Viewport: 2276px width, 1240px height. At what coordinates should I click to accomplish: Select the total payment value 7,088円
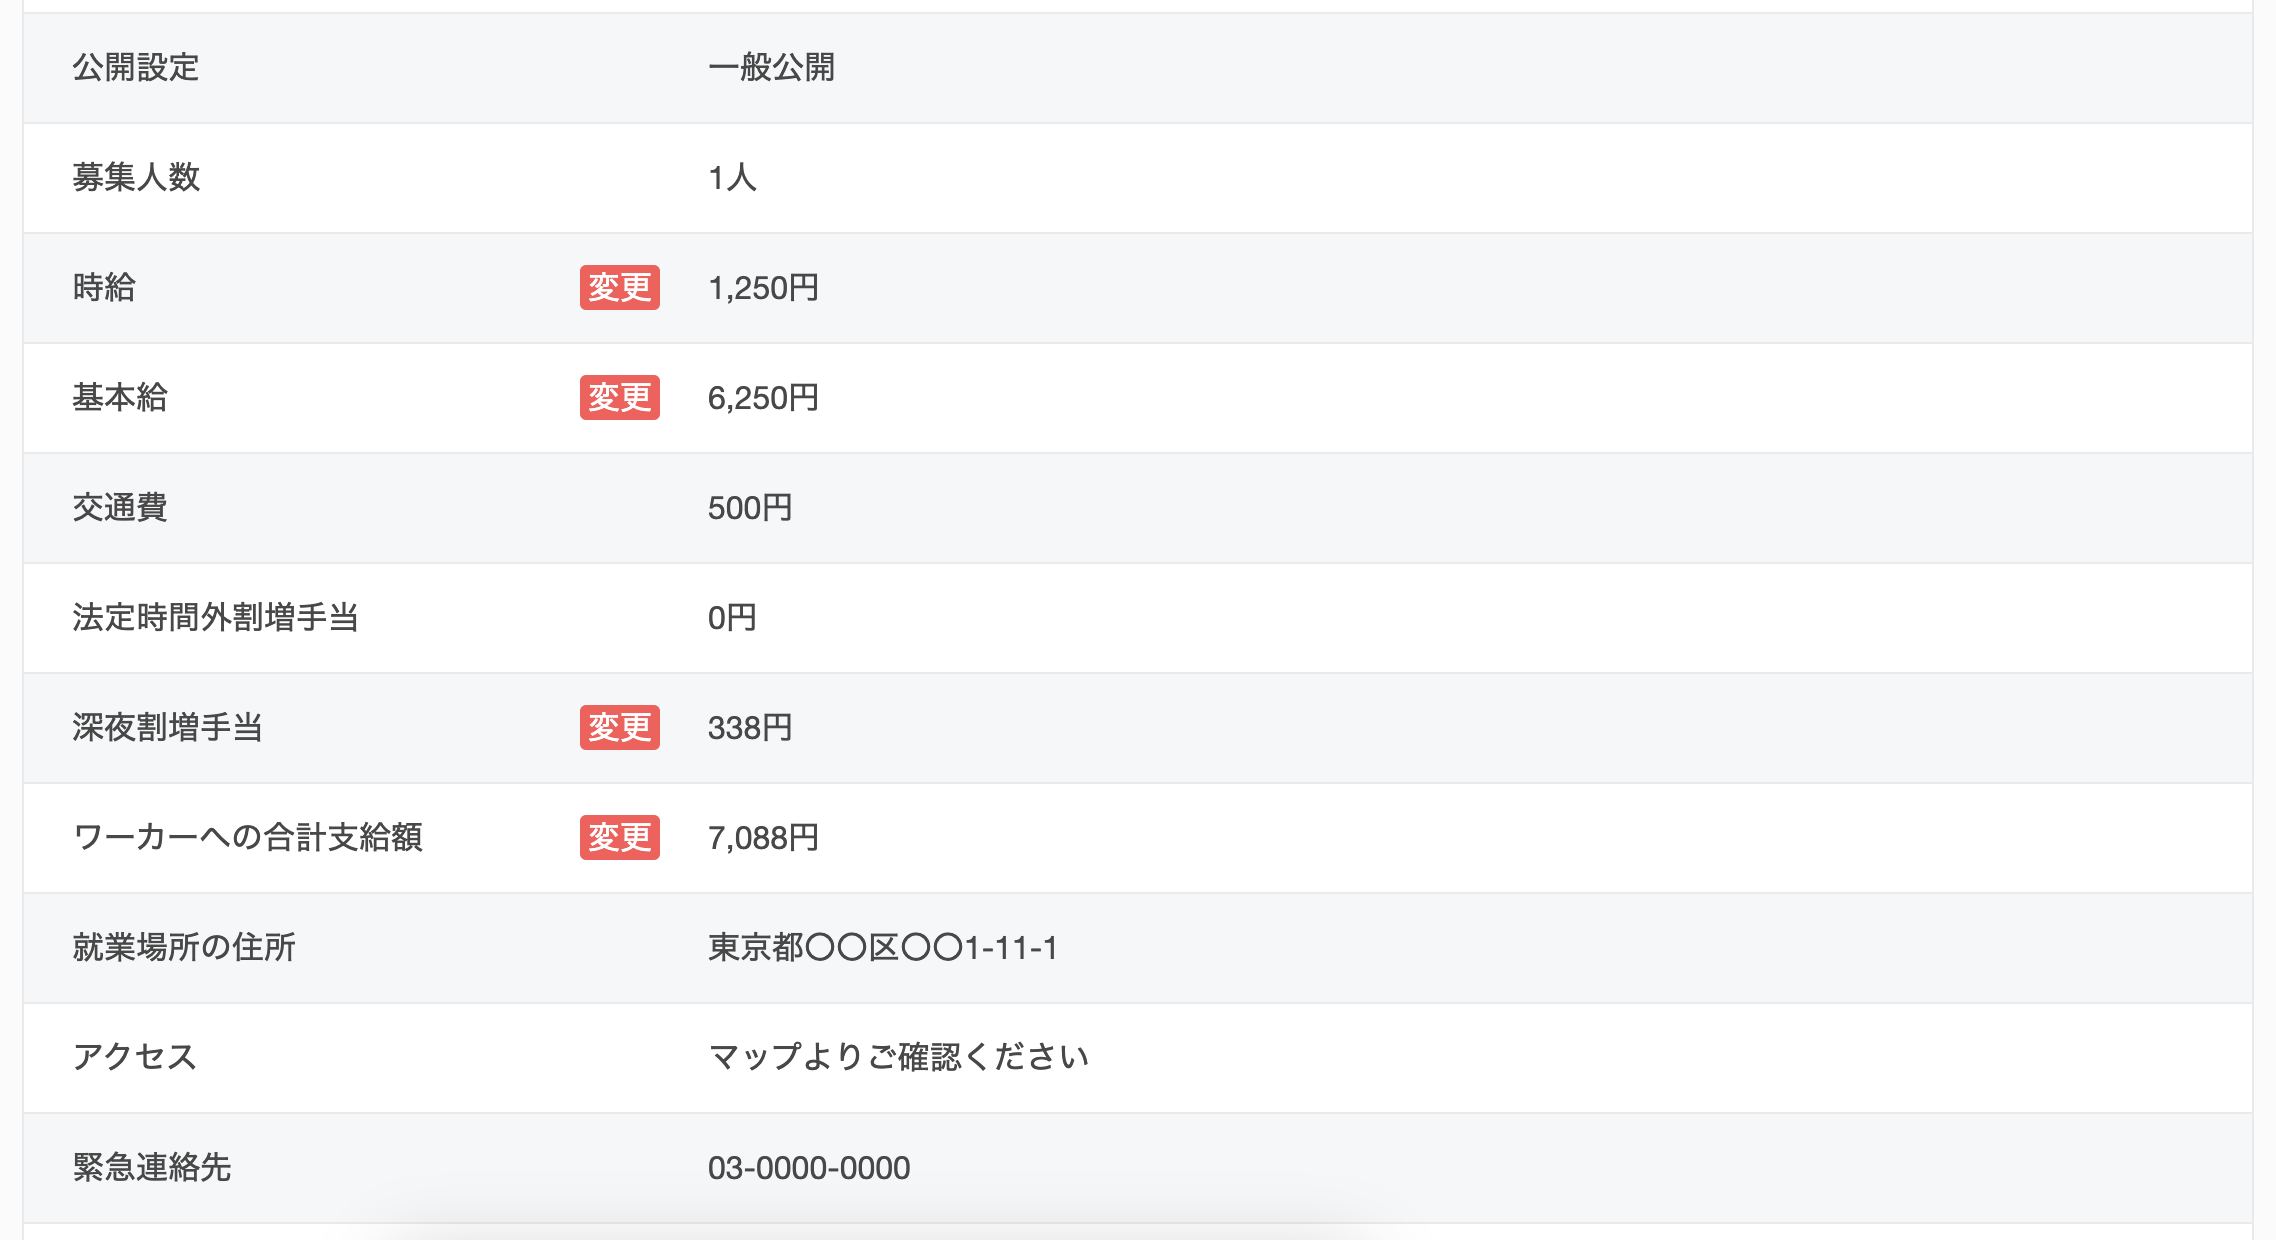(763, 838)
